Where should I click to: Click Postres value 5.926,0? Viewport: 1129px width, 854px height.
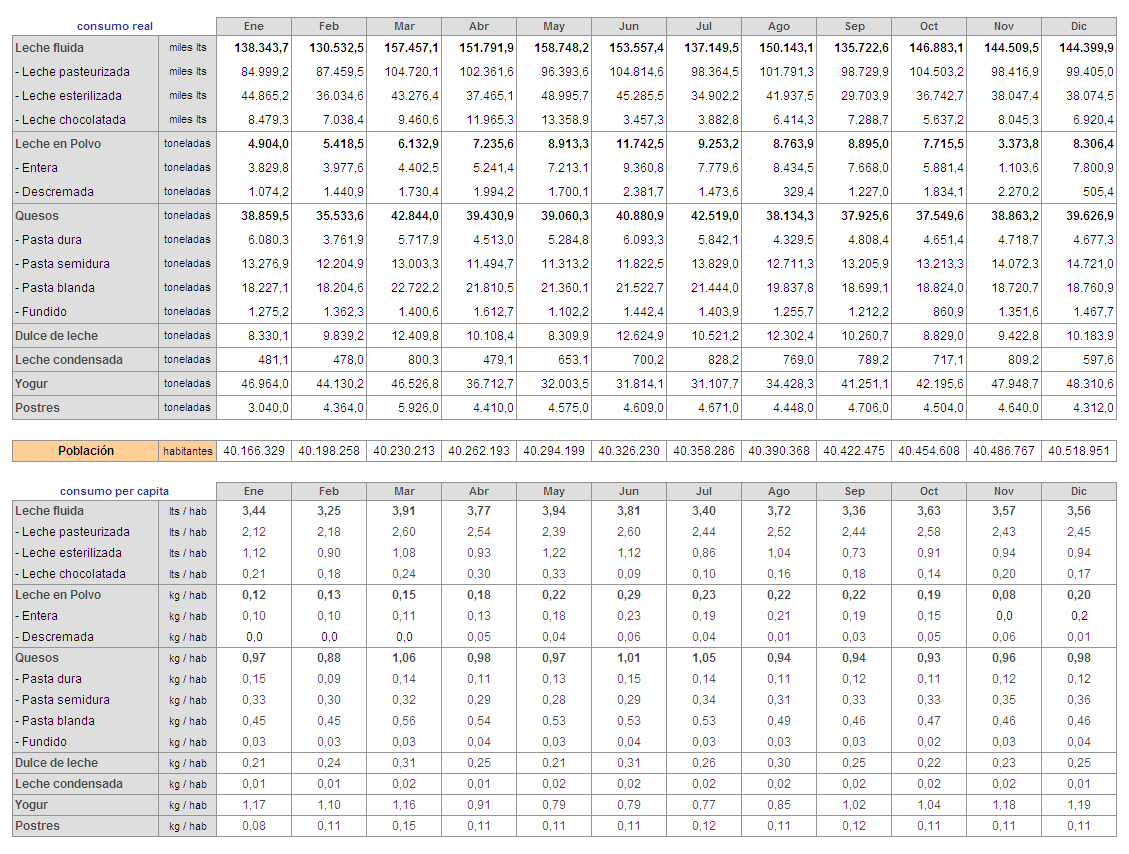point(418,408)
